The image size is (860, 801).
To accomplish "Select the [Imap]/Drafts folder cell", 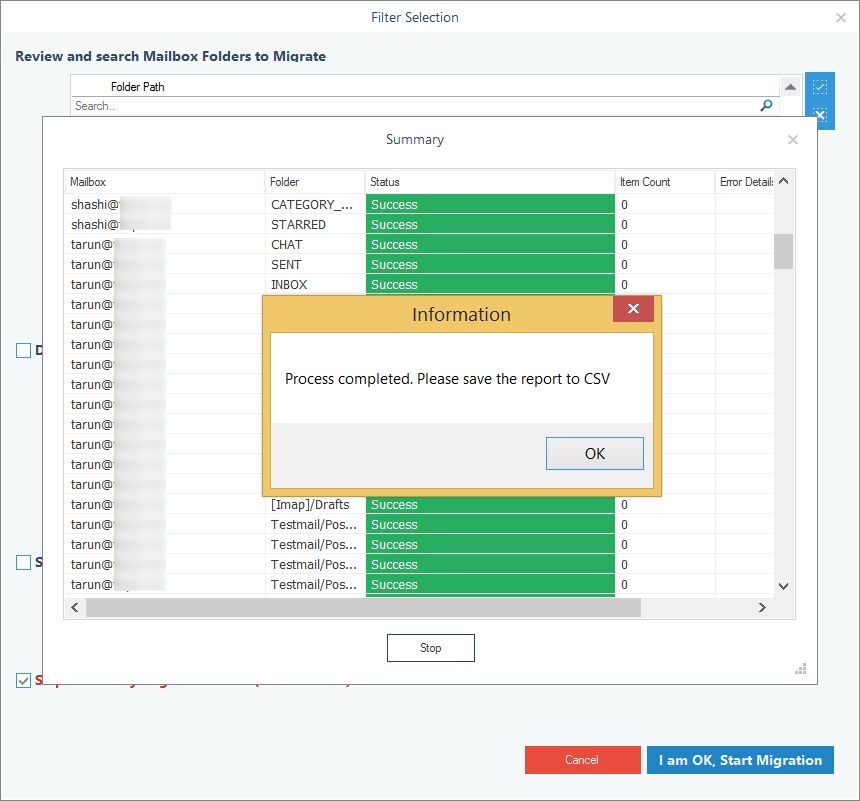I will point(315,505).
